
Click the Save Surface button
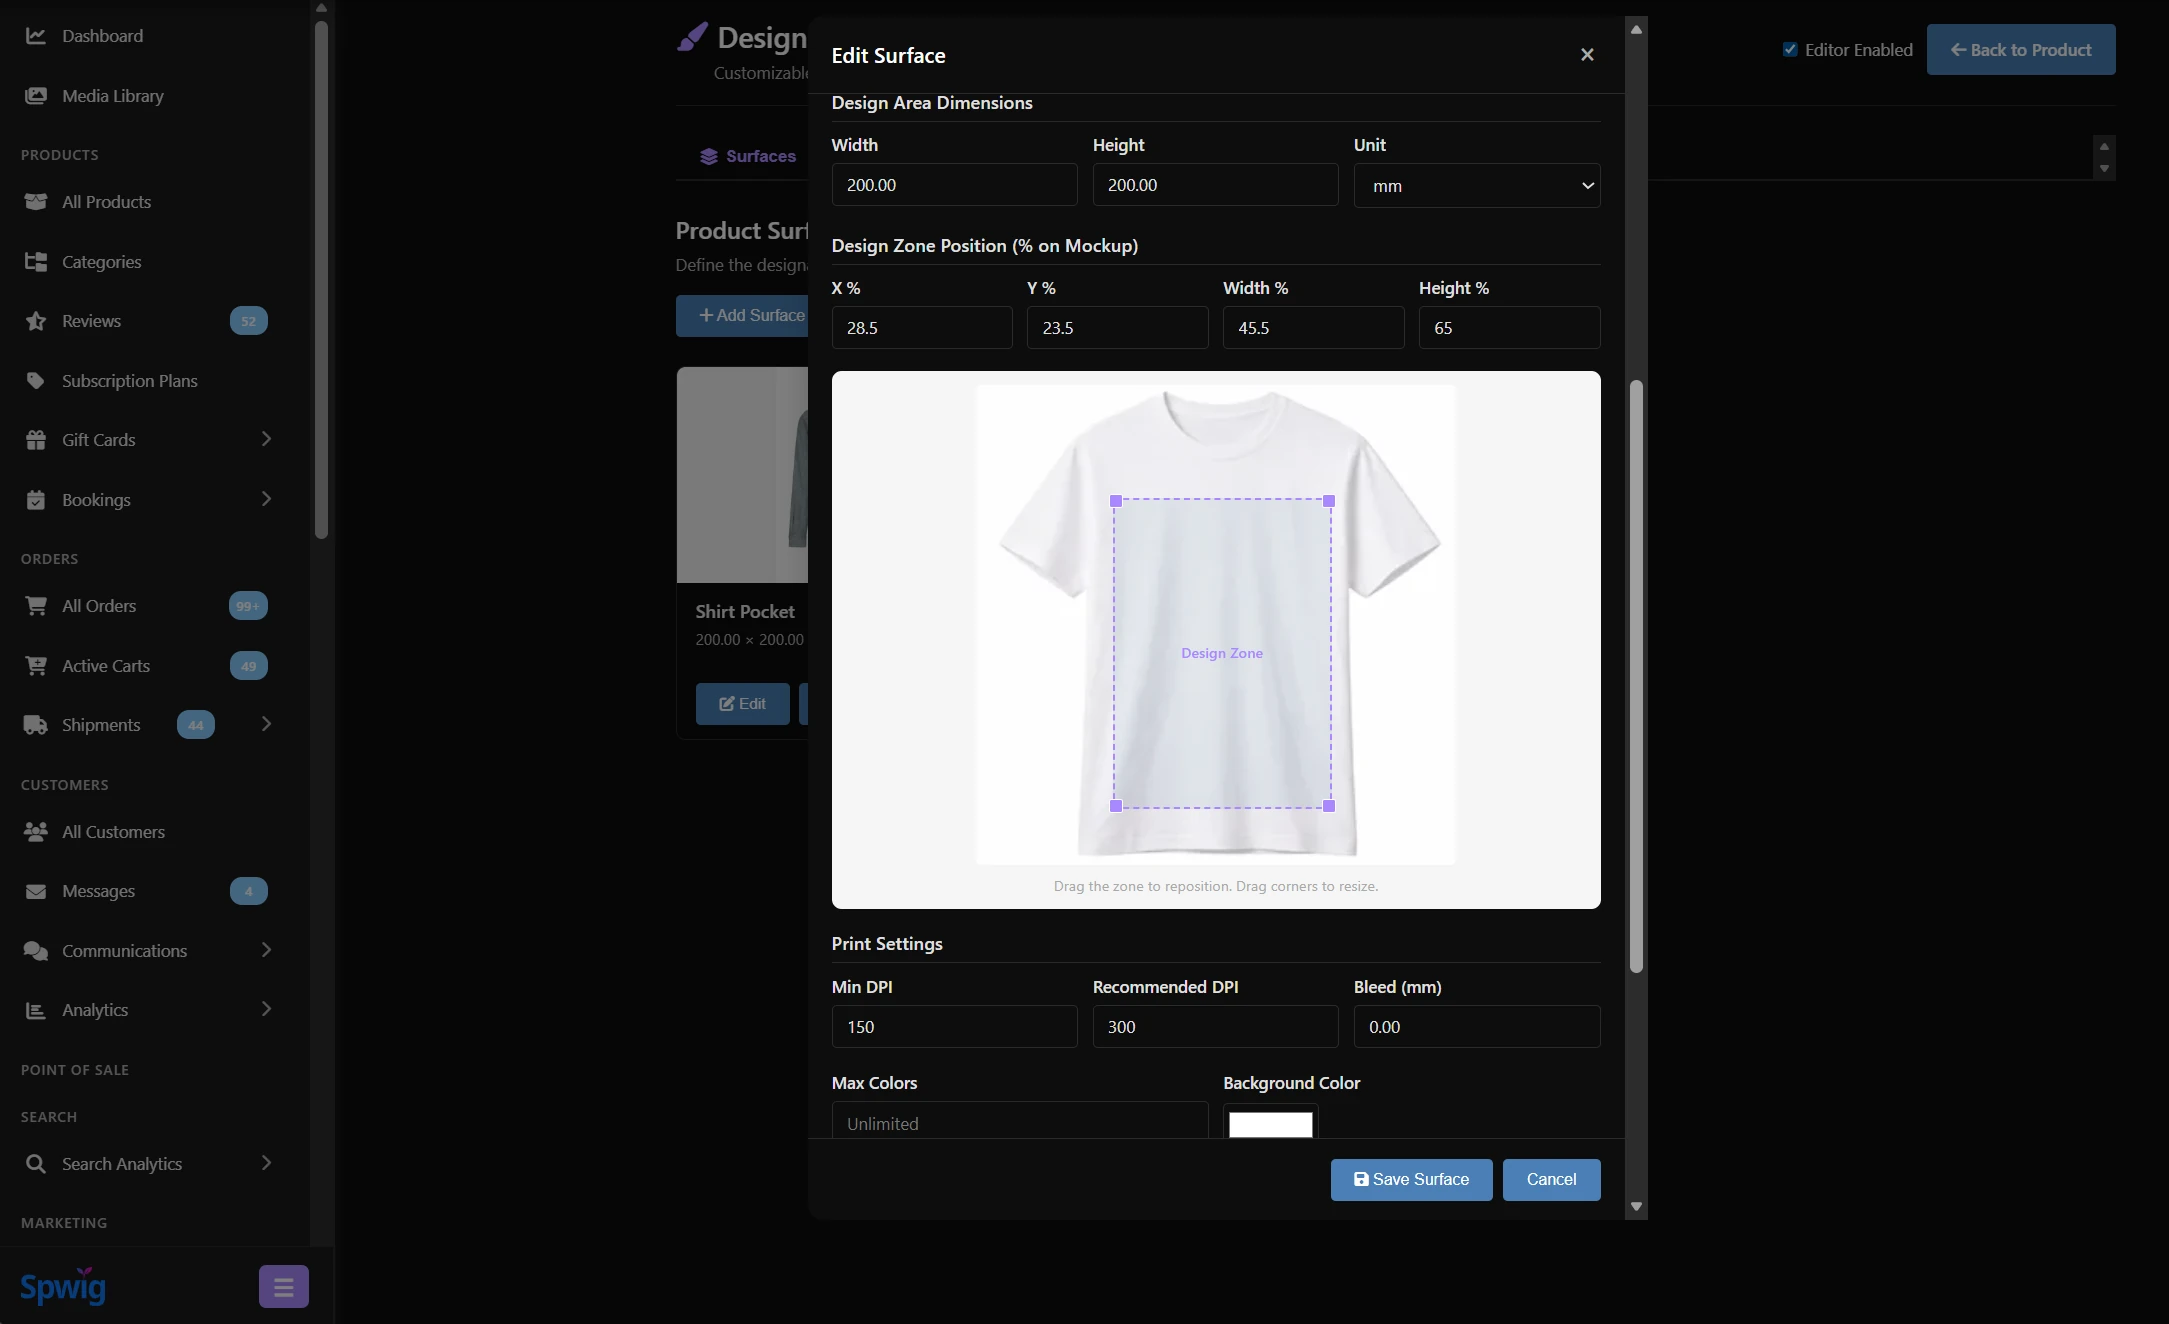[x=1411, y=1180]
